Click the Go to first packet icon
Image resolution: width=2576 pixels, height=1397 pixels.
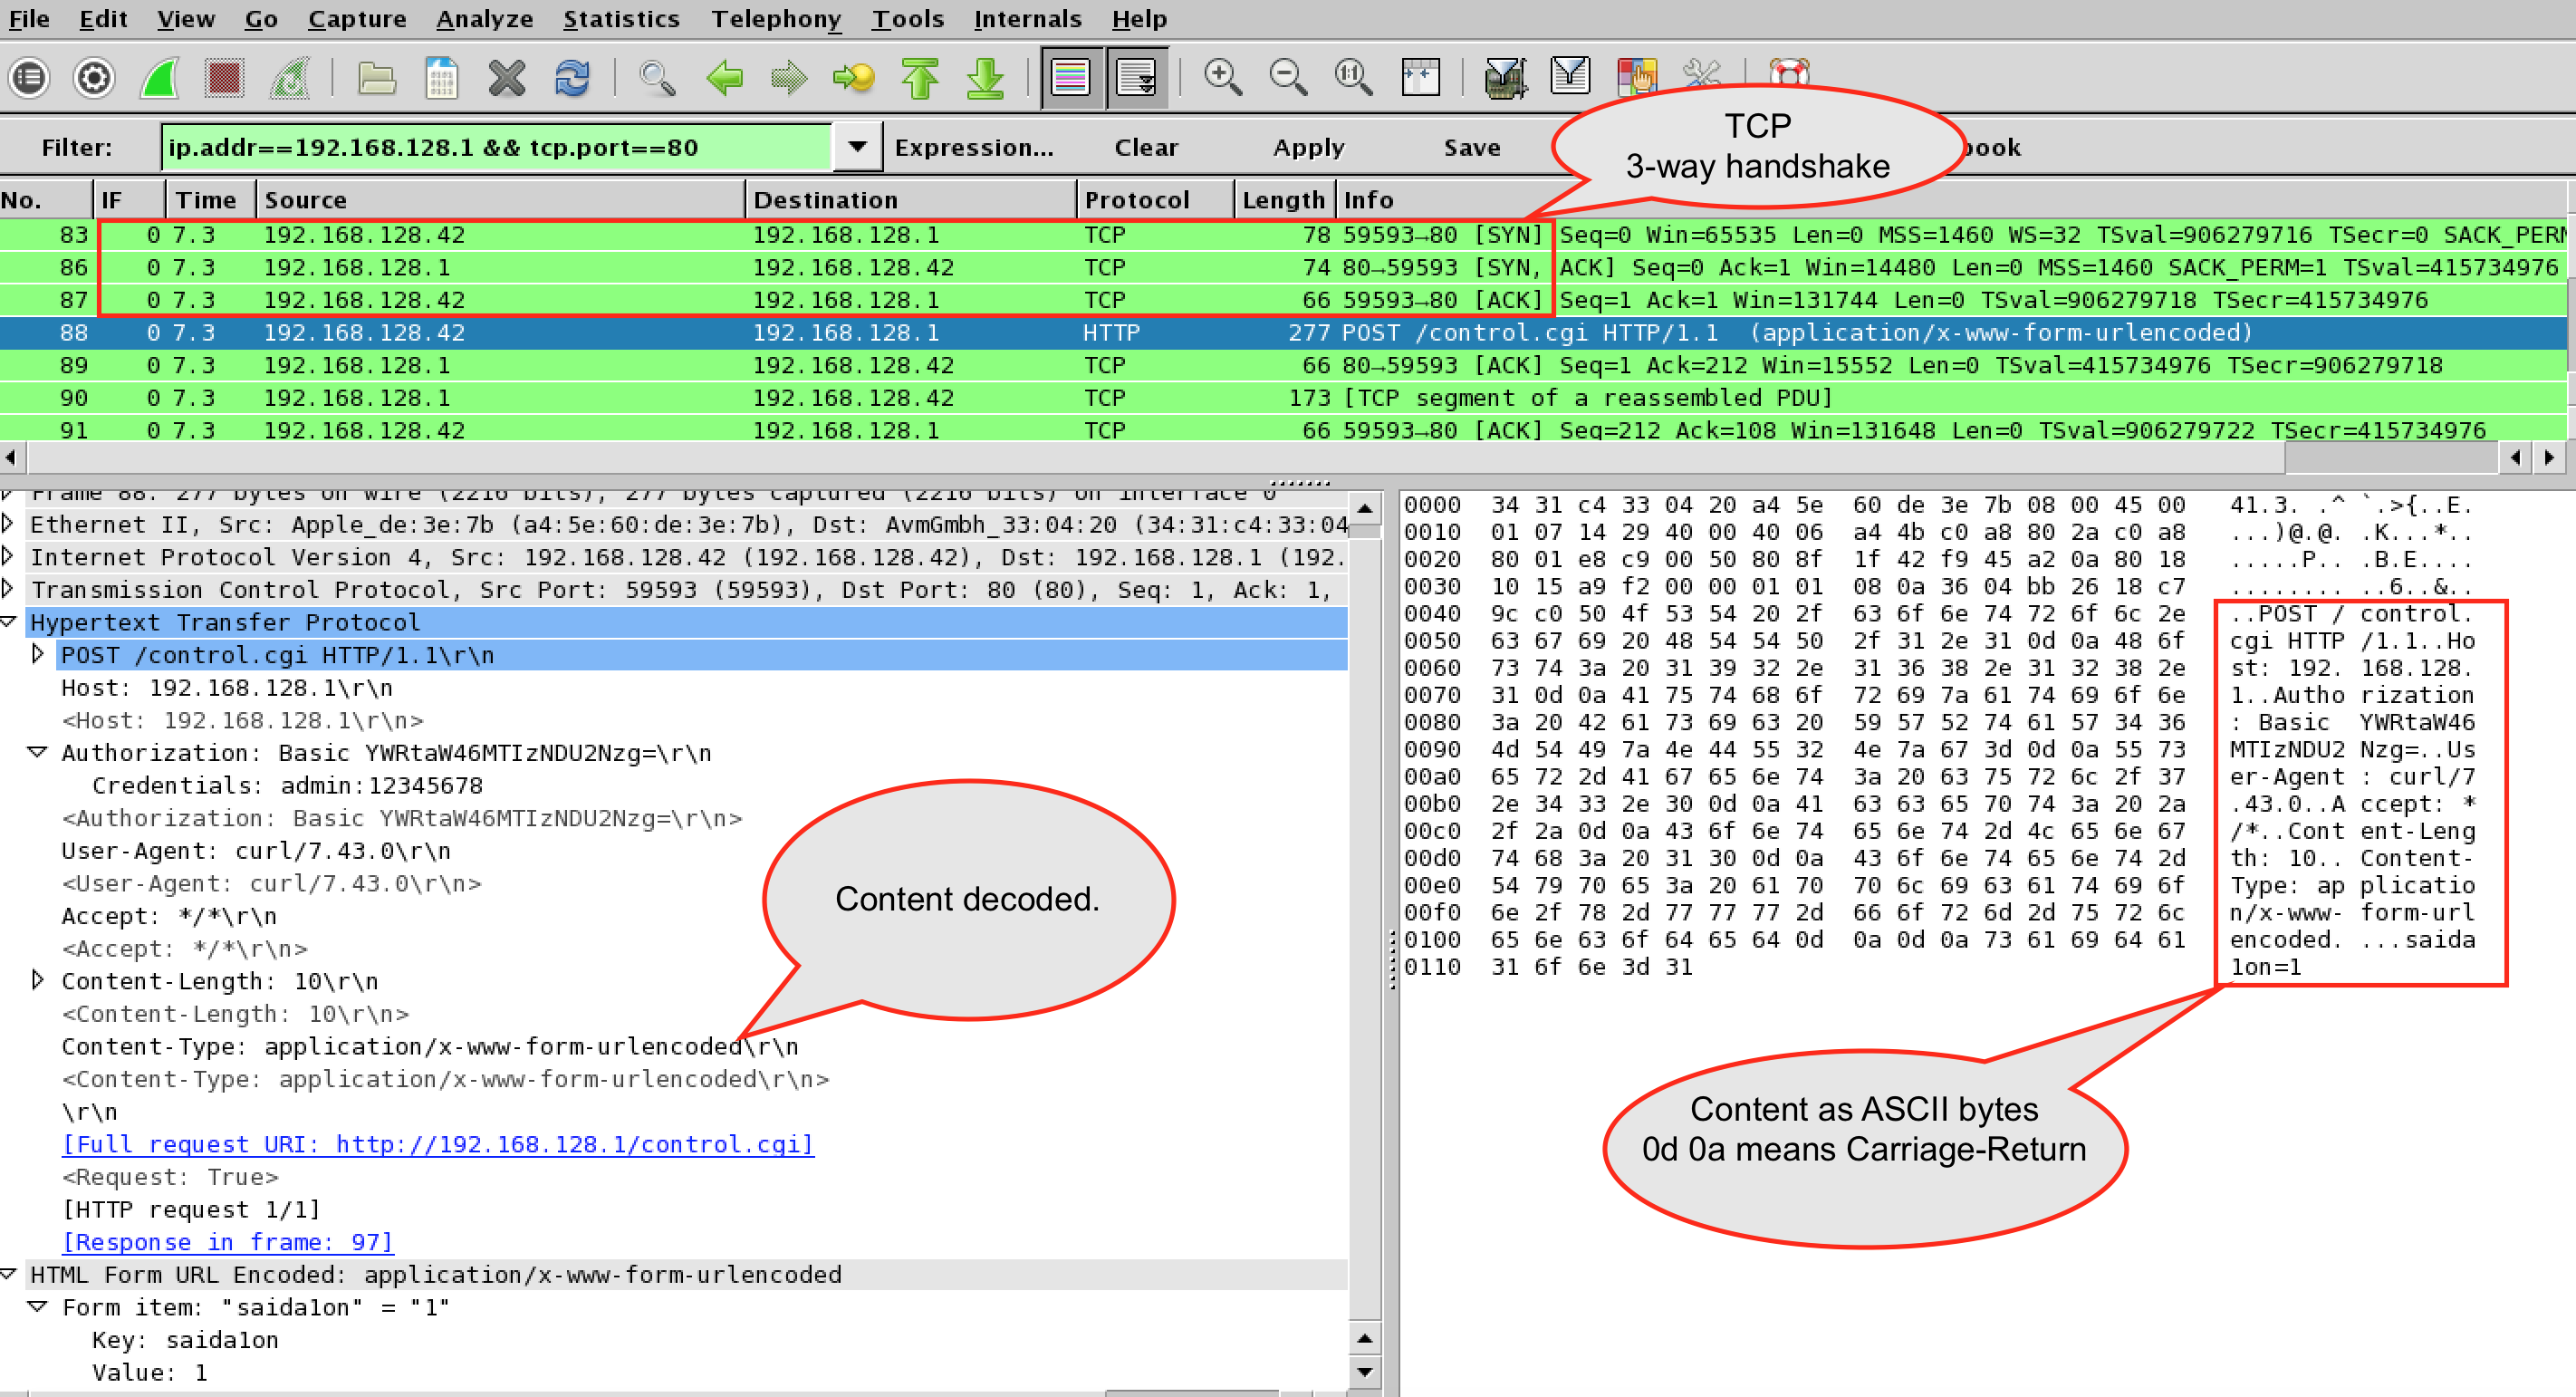point(920,78)
